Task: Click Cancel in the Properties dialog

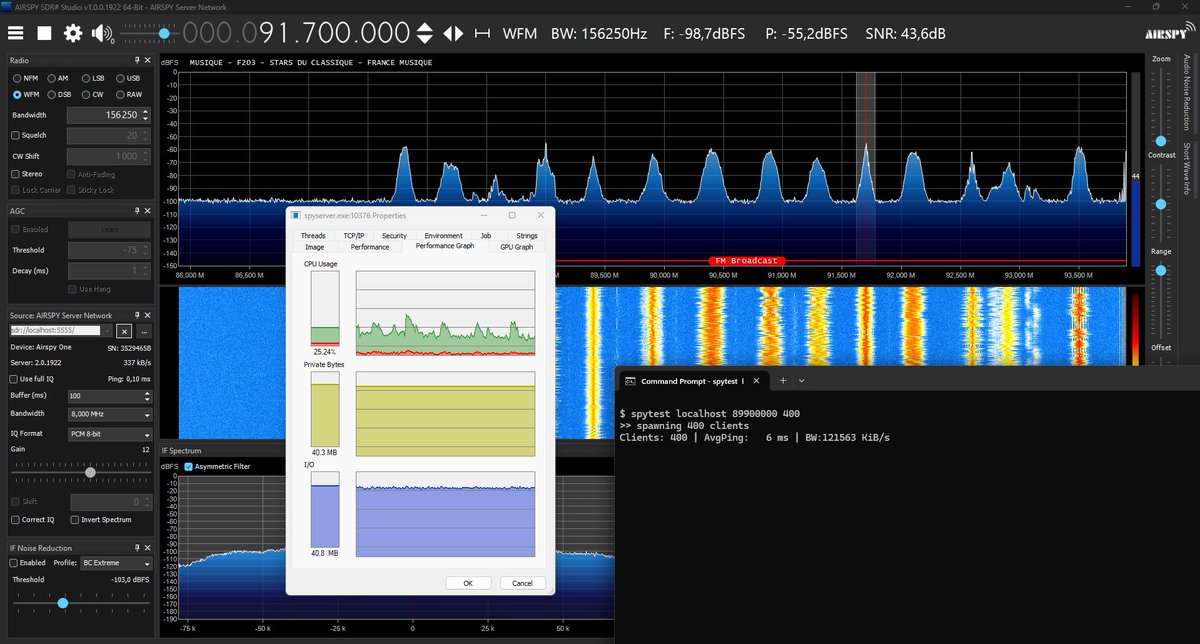Action: click(x=522, y=583)
